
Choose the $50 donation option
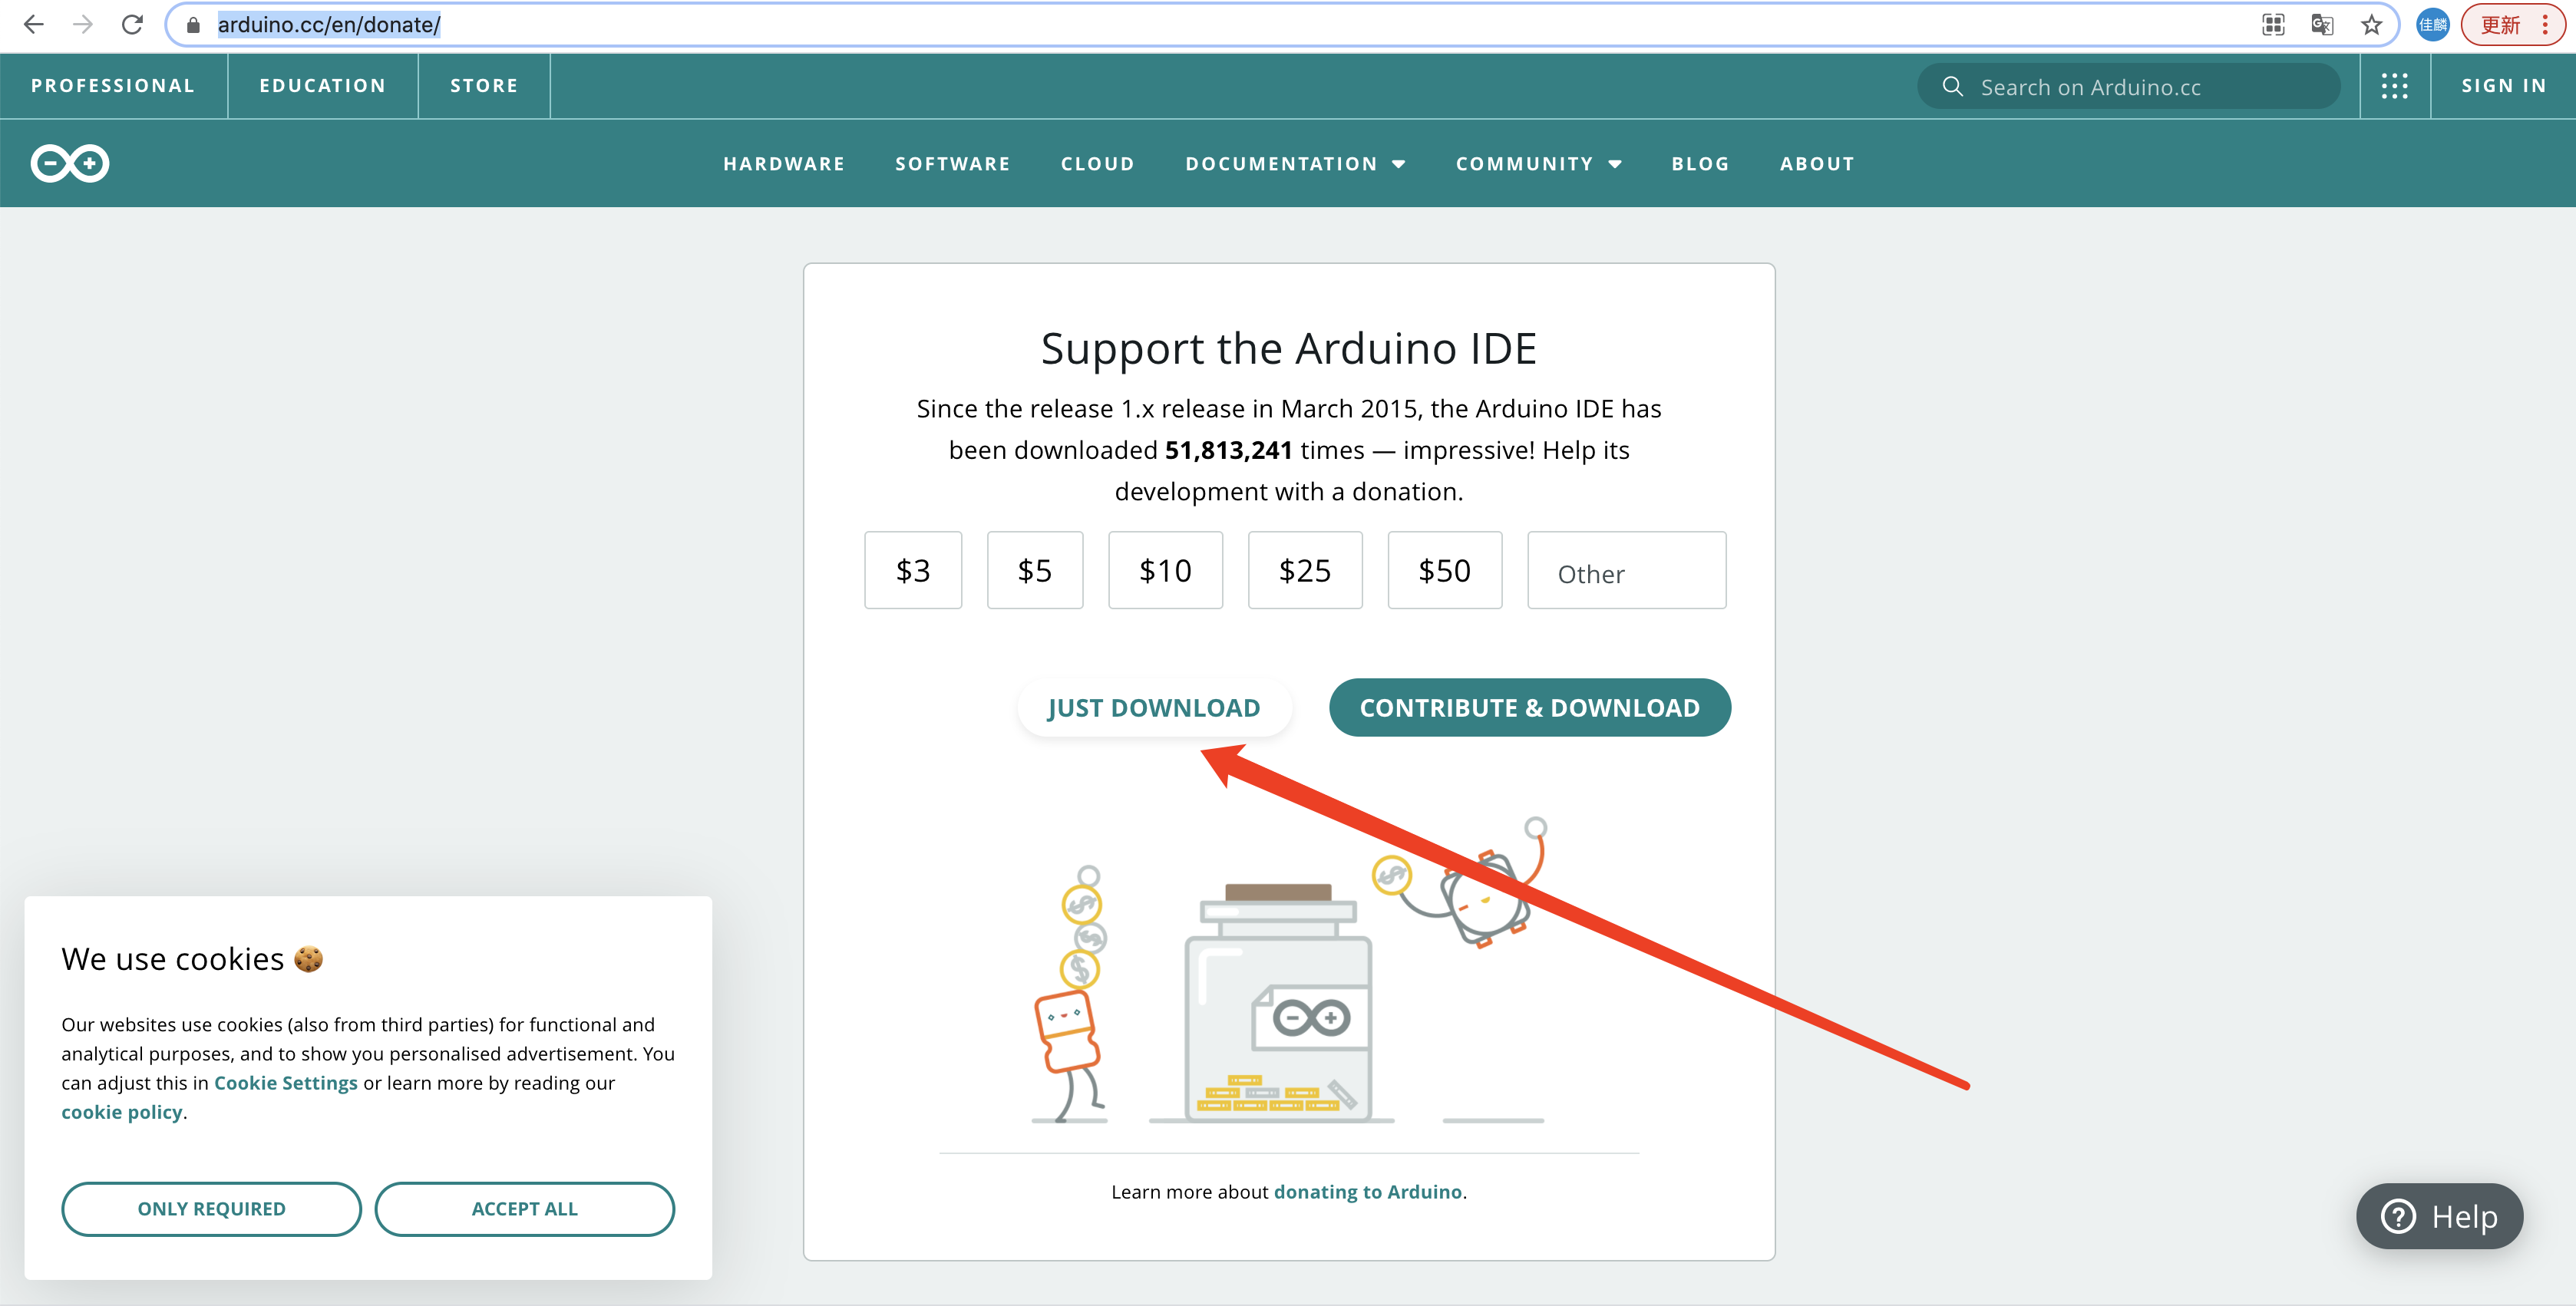coord(1444,570)
